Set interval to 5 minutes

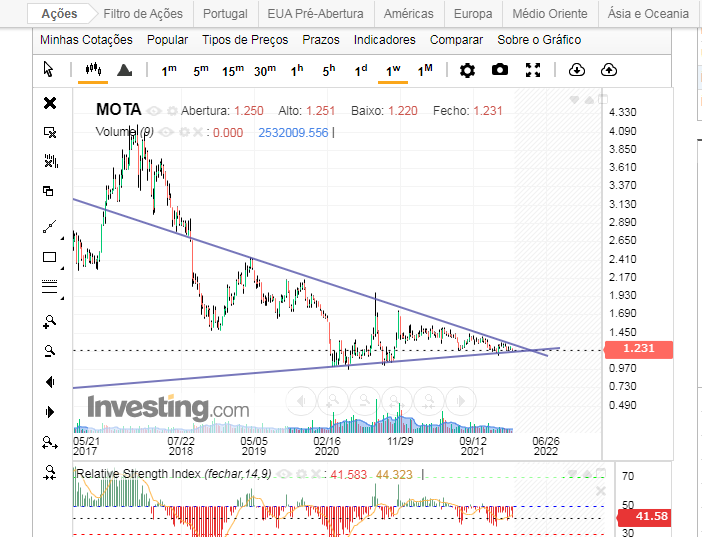(x=201, y=70)
